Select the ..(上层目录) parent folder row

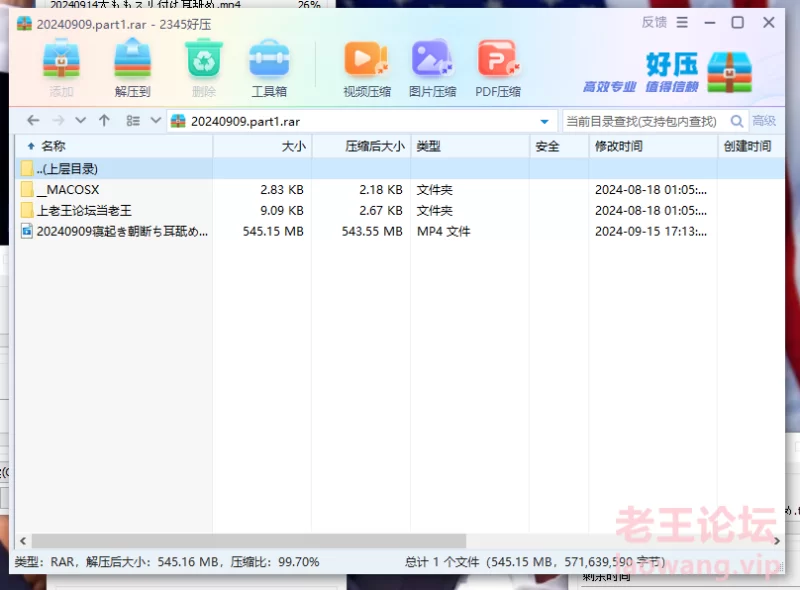[400, 168]
